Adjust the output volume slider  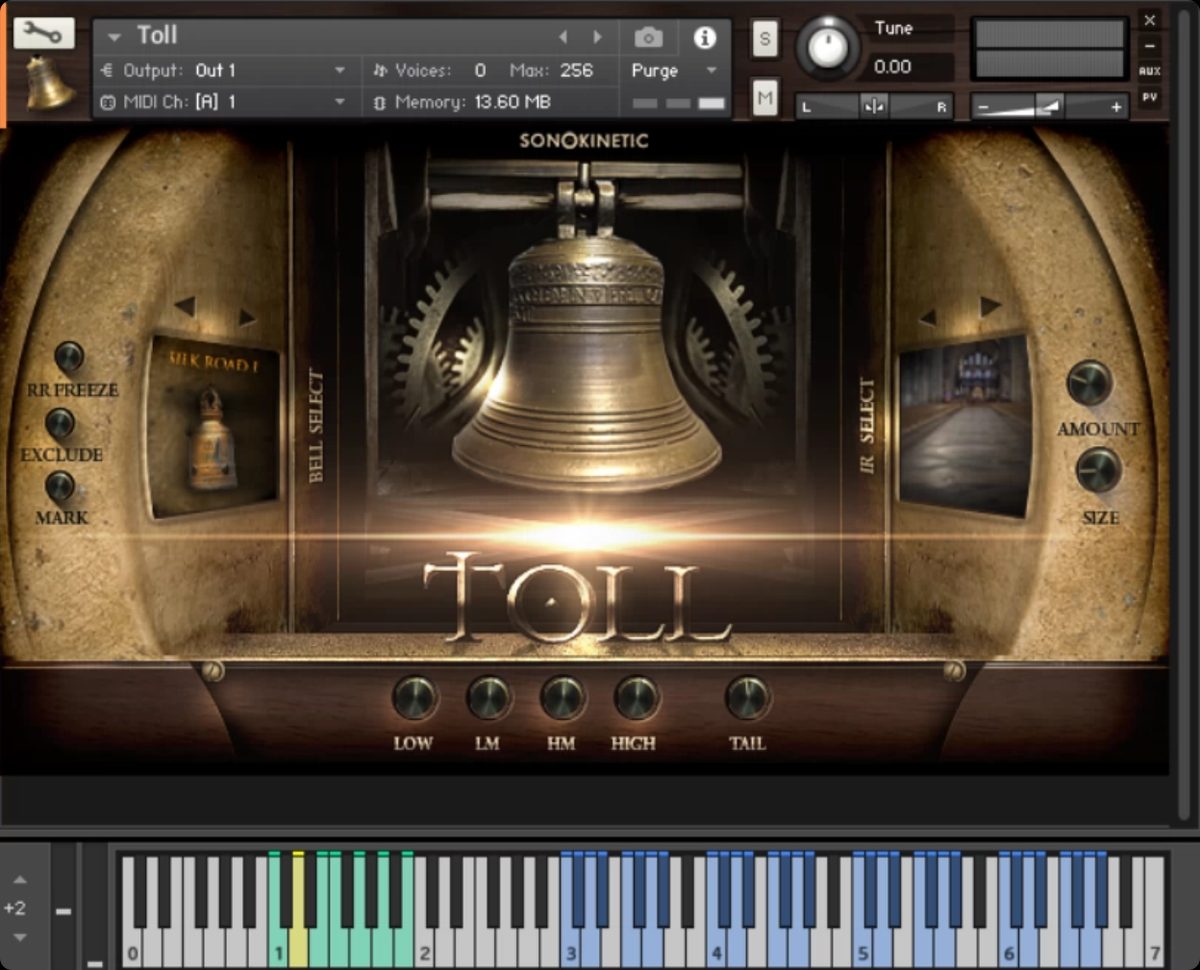coord(1050,106)
